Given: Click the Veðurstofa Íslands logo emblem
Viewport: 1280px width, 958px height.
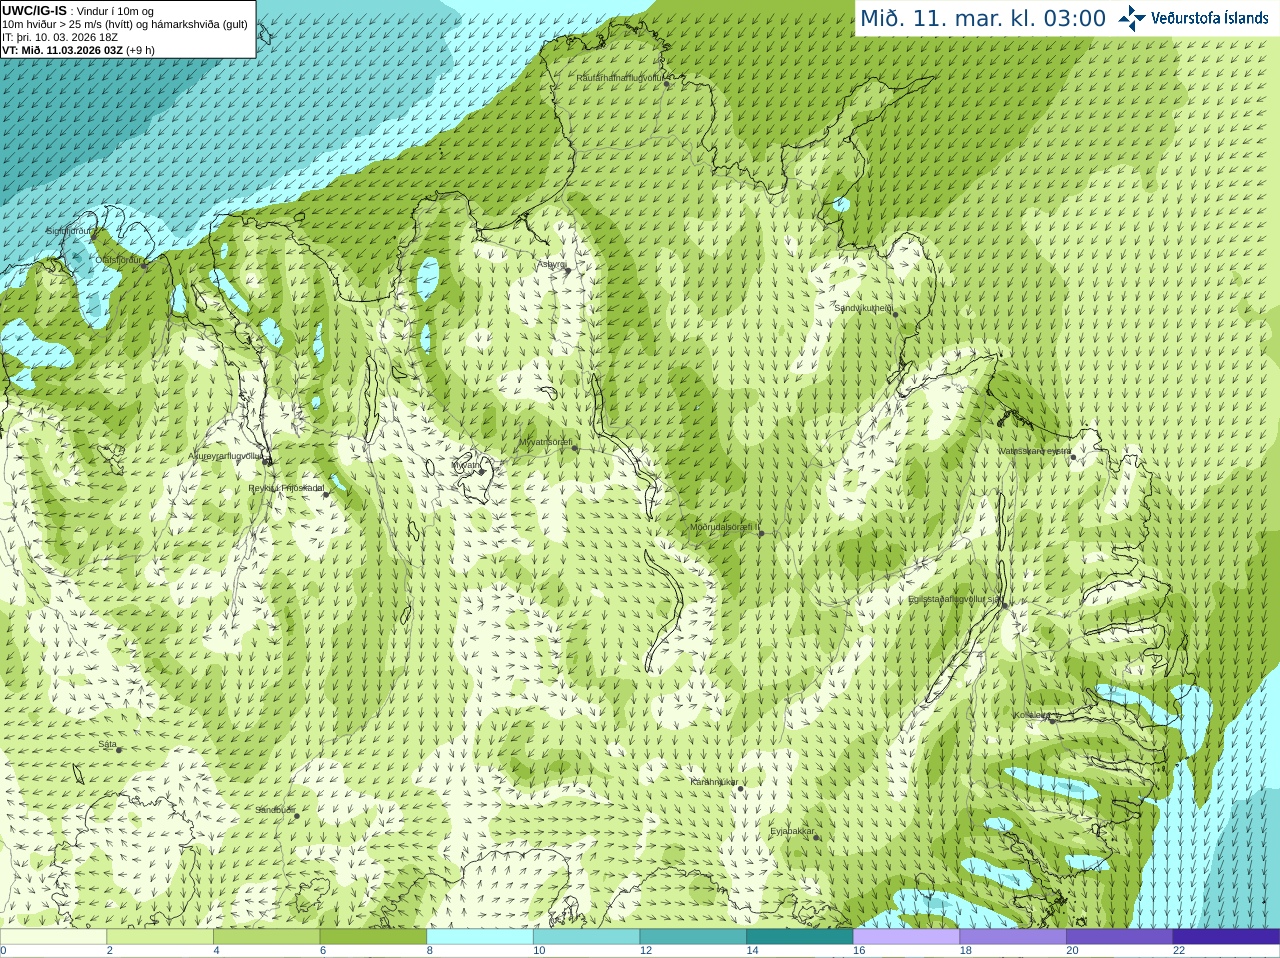Looking at the screenshot, I should (x=1131, y=18).
